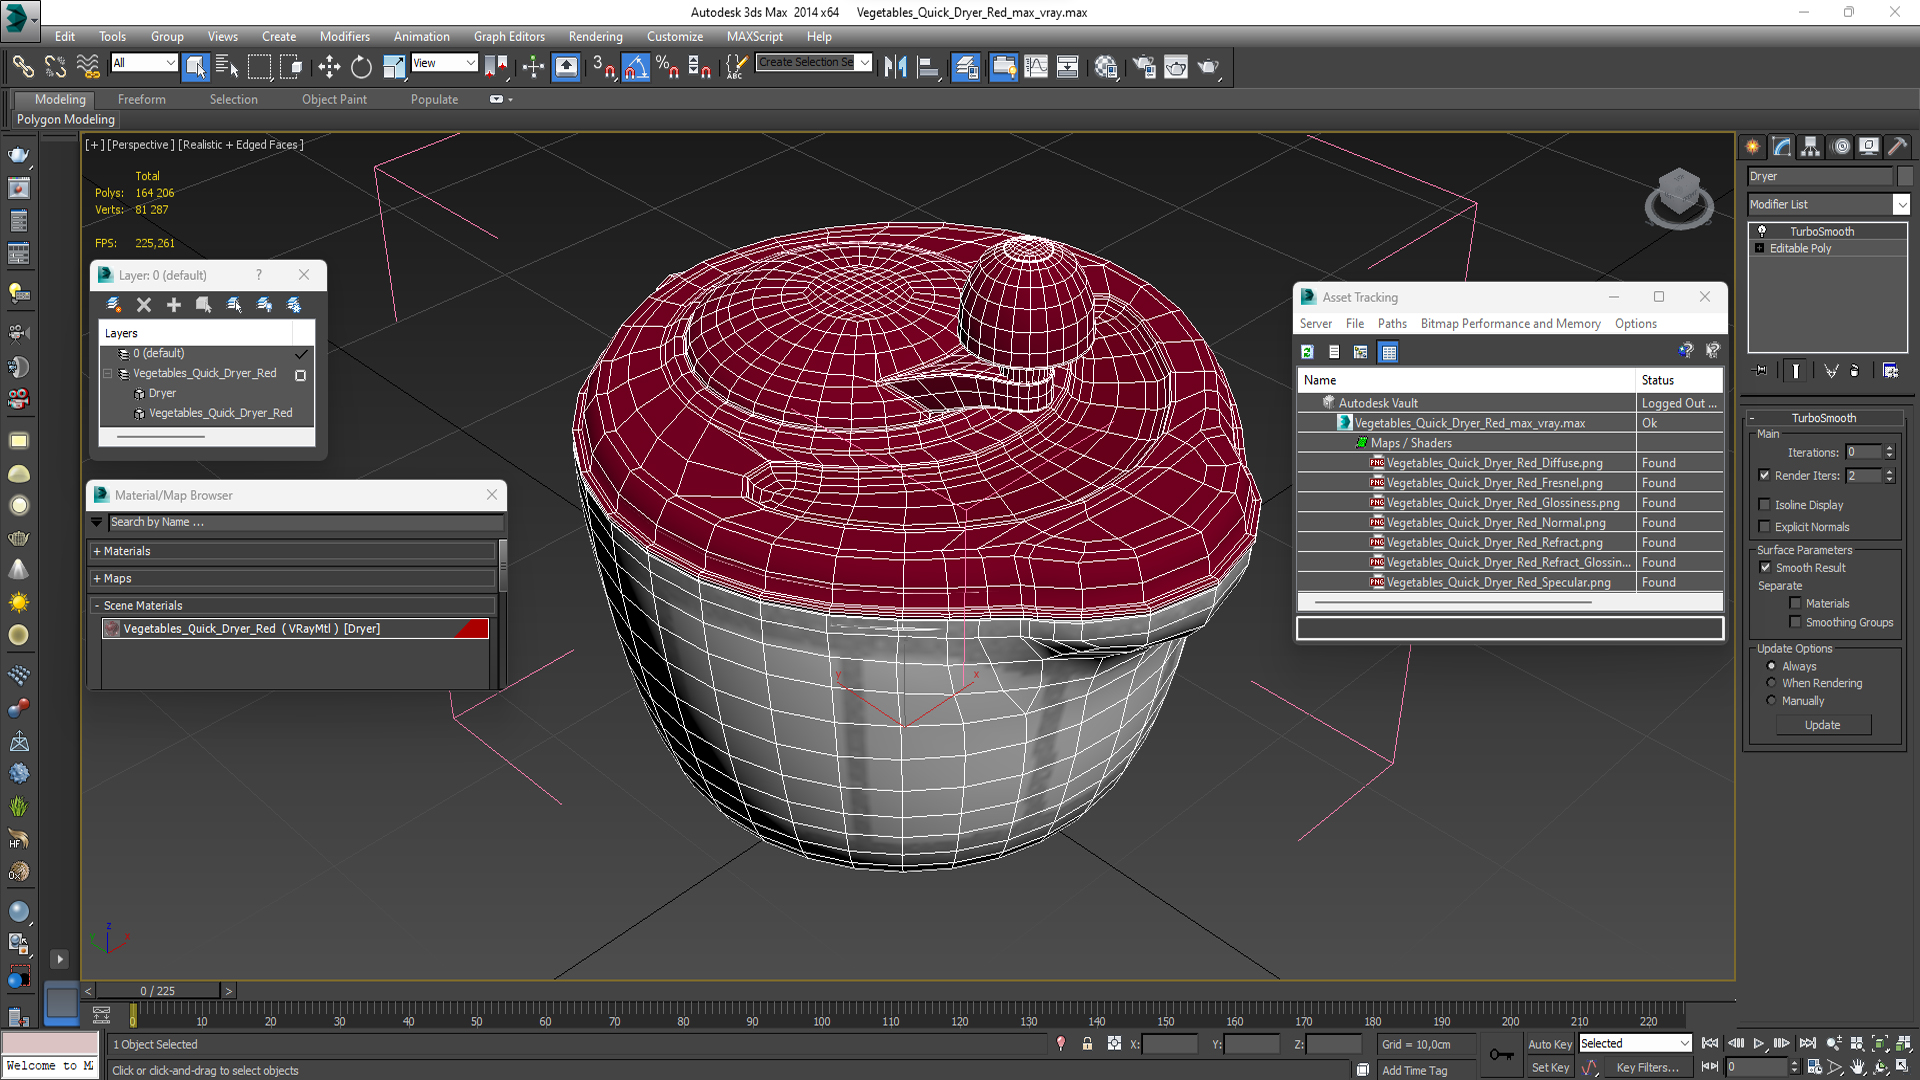Enable Isoline Display checkbox
This screenshot has height=1080, width=1920.
(x=1765, y=505)
